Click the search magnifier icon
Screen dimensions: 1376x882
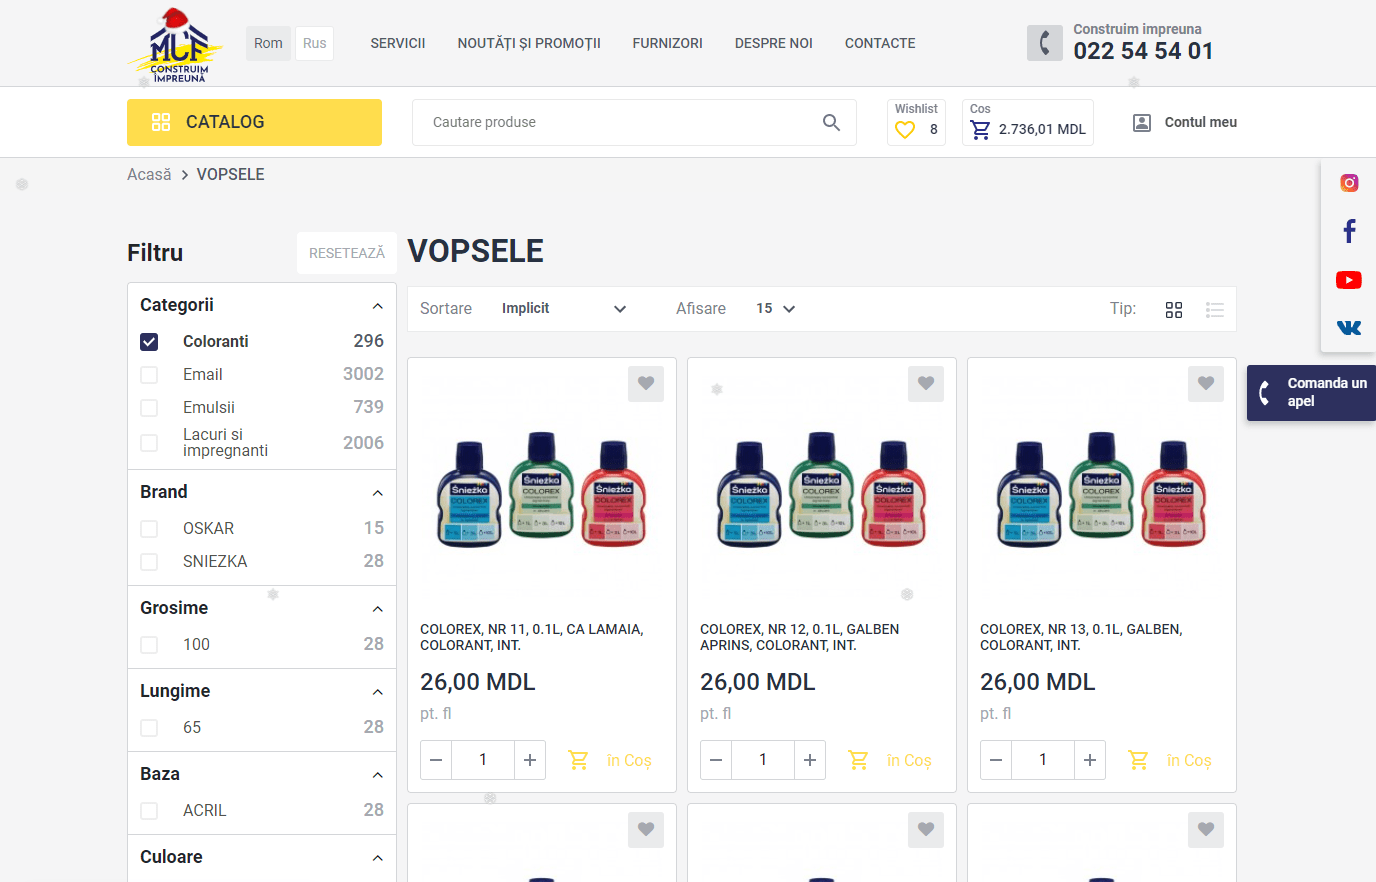(831, 122)
